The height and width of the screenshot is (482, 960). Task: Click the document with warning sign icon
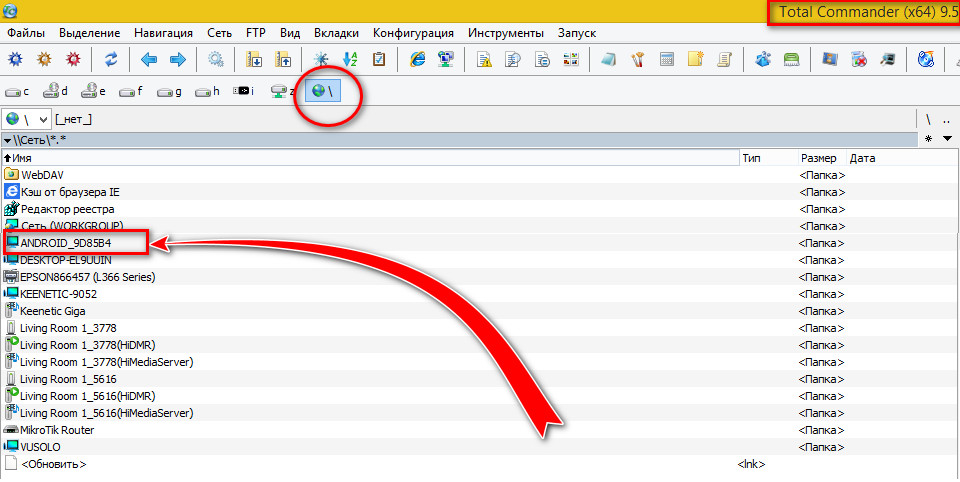tap(484, 59)
